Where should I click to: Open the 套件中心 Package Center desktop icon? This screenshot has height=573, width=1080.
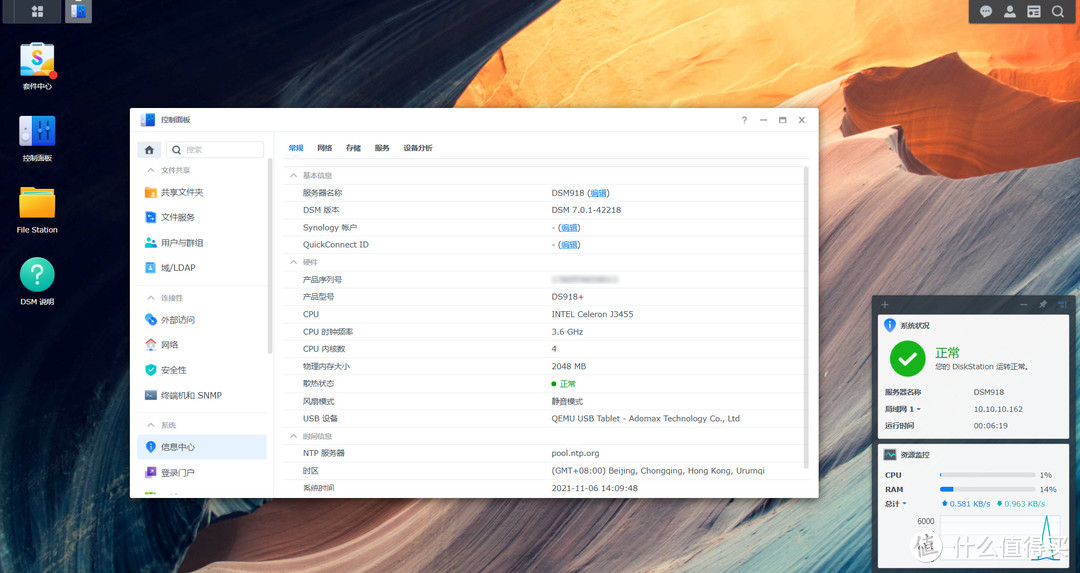pyautogui.click(x=37, y=61)
